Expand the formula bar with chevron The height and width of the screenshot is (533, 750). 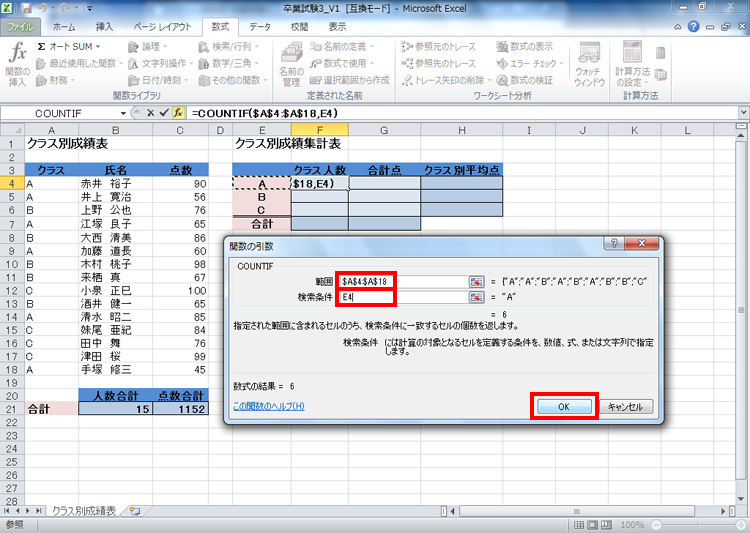click(744, 113)
